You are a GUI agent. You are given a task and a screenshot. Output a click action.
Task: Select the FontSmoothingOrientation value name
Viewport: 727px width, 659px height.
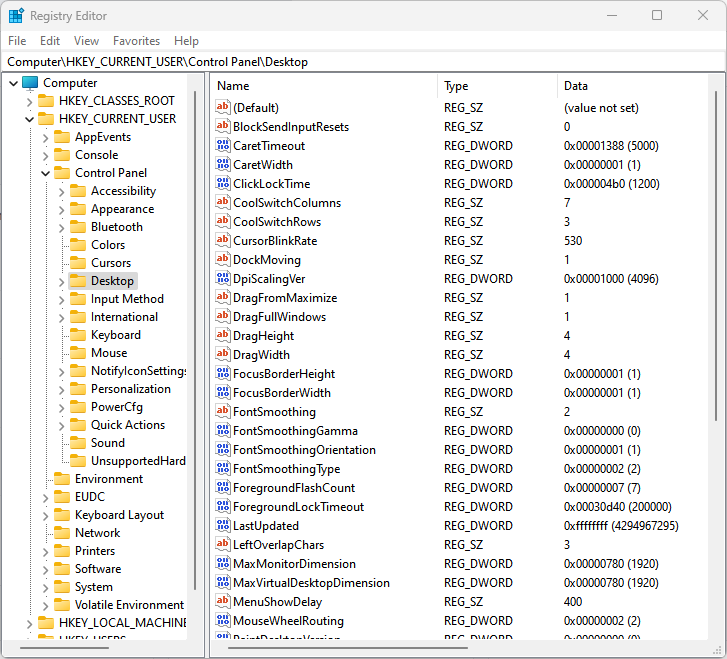click(304, 450)
